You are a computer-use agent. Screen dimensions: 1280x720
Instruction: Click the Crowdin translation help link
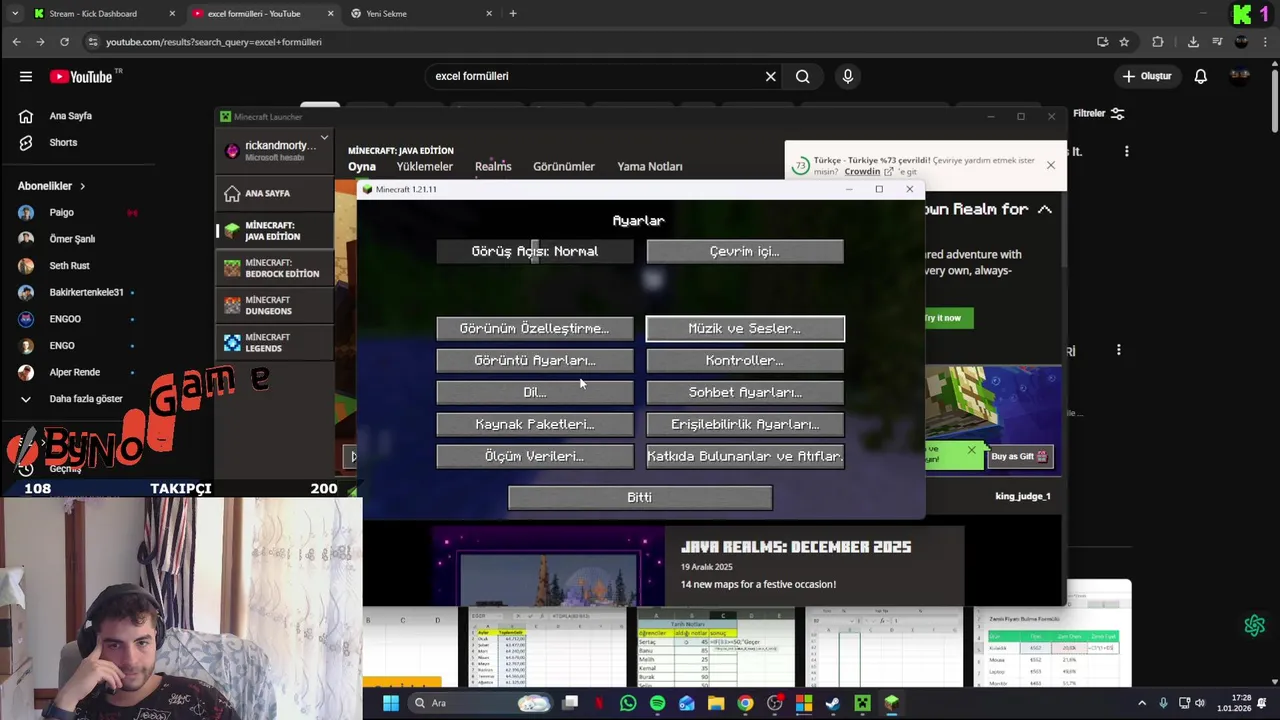click(868, 172)
